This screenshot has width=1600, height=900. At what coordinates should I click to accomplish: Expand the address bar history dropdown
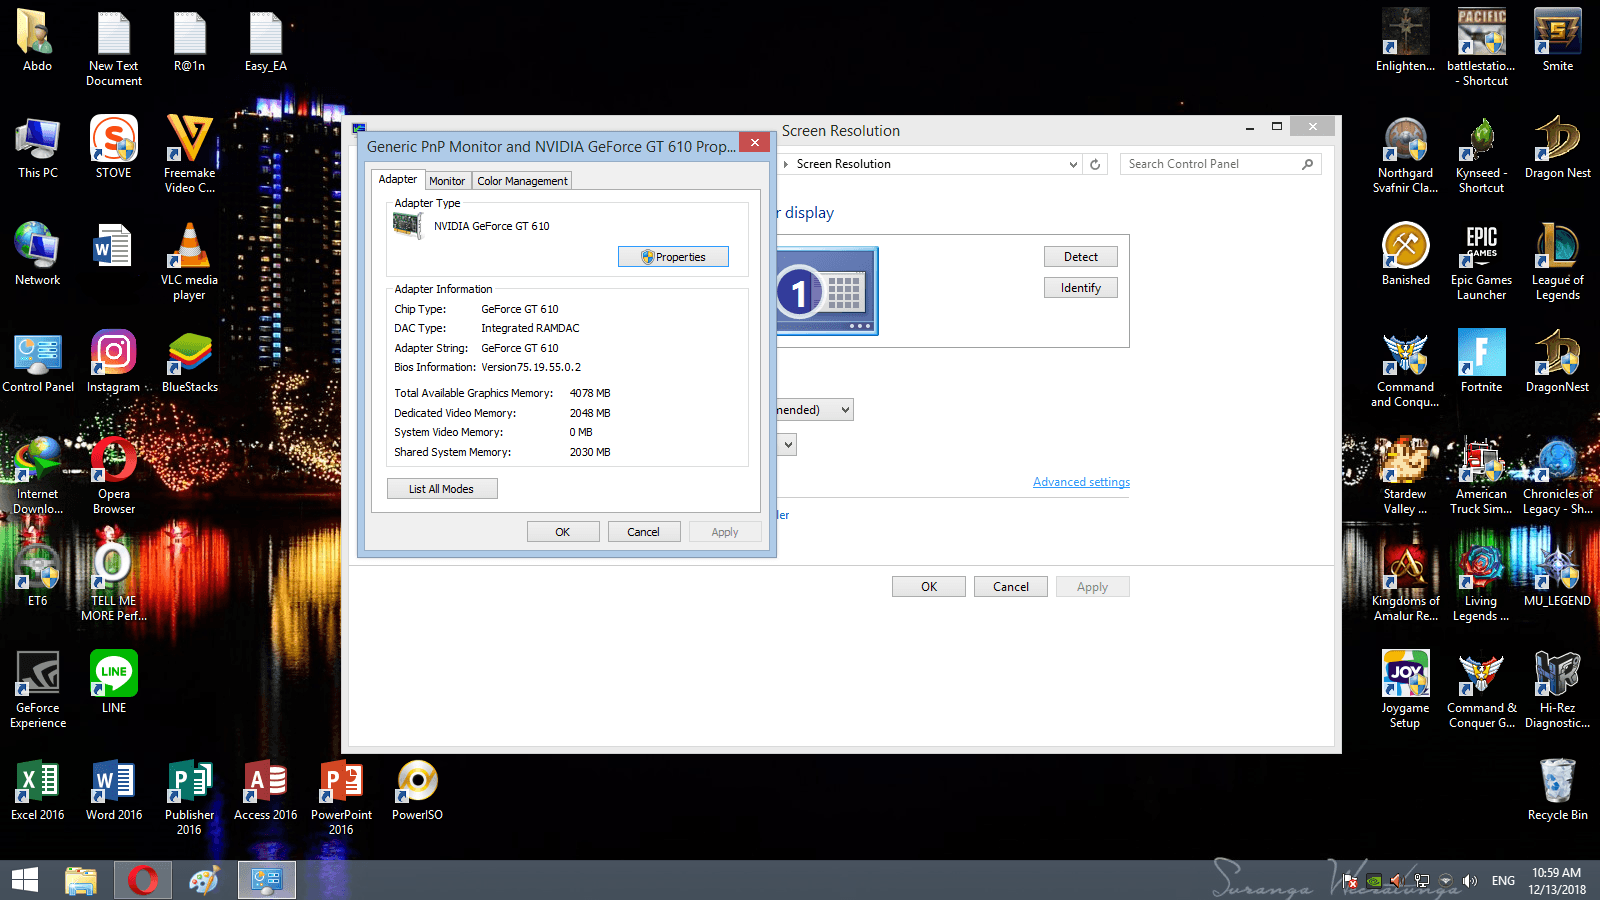click(x=1073, y=165)
